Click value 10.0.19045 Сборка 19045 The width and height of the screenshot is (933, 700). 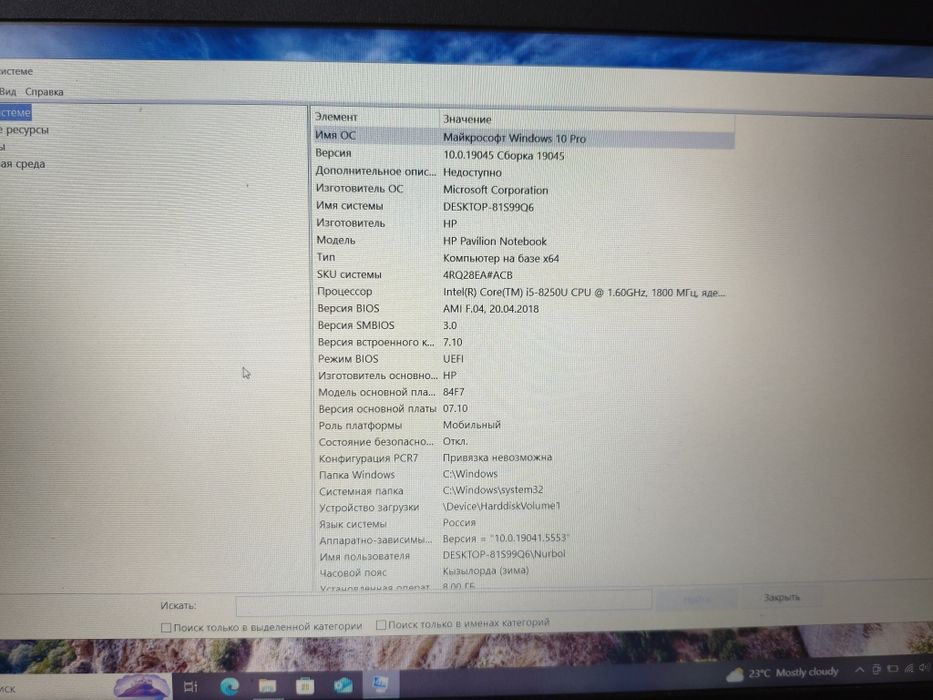[x=503, y=155]
